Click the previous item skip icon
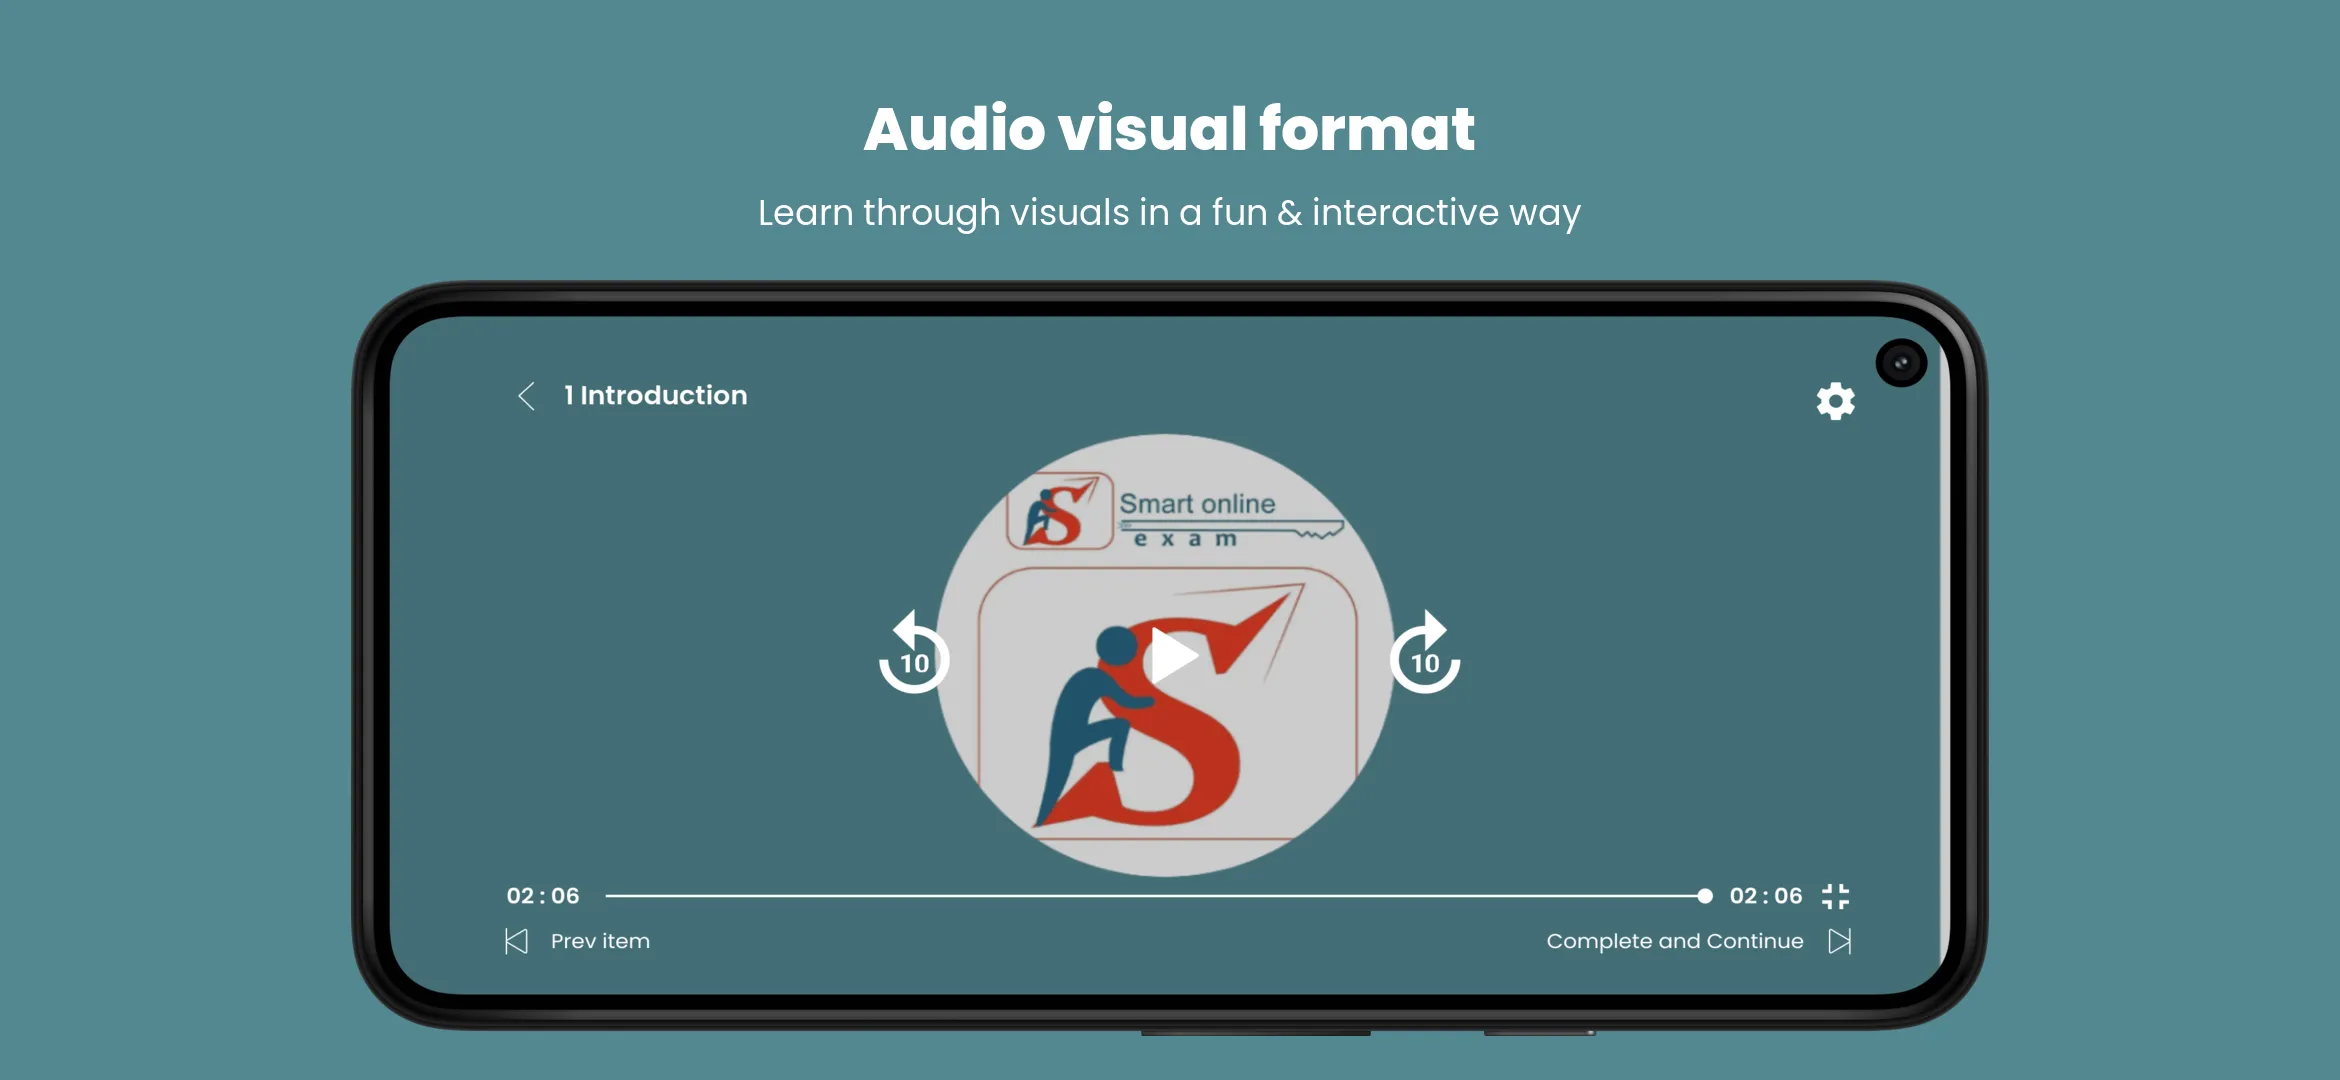This screenshot has width=2340, height=1080. tap(516, 941)
